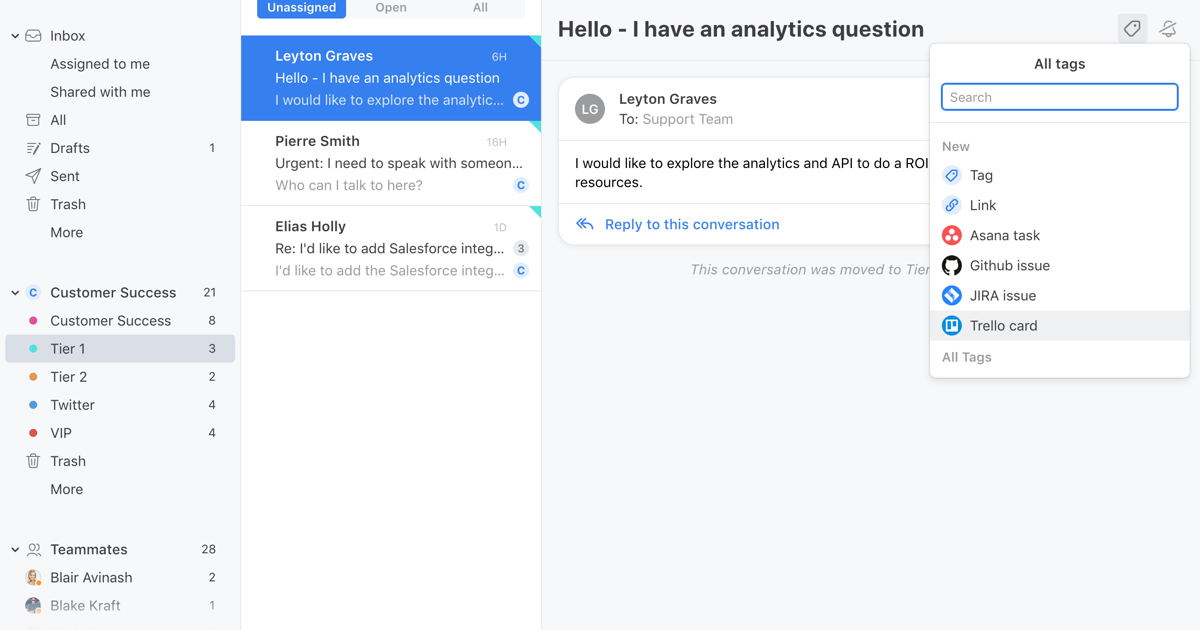This screenshot has height=630, width=1200.
Task: Collapse the Customer Success section
Action: tap(14, 292)
